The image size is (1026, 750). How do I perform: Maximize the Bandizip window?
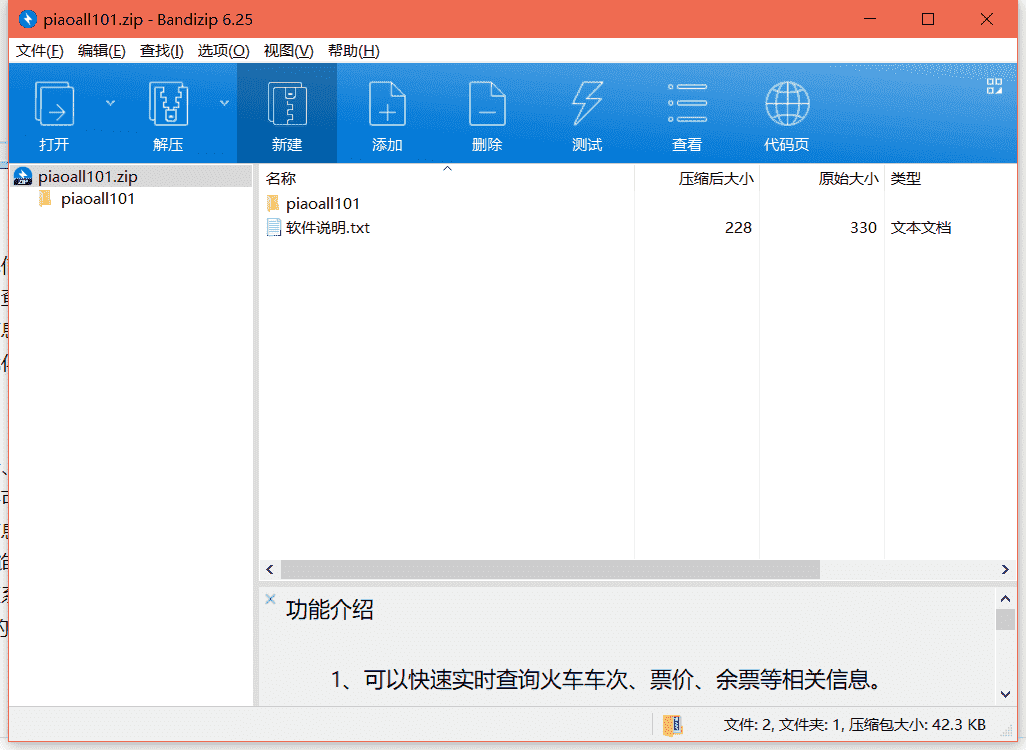(928, 19)
